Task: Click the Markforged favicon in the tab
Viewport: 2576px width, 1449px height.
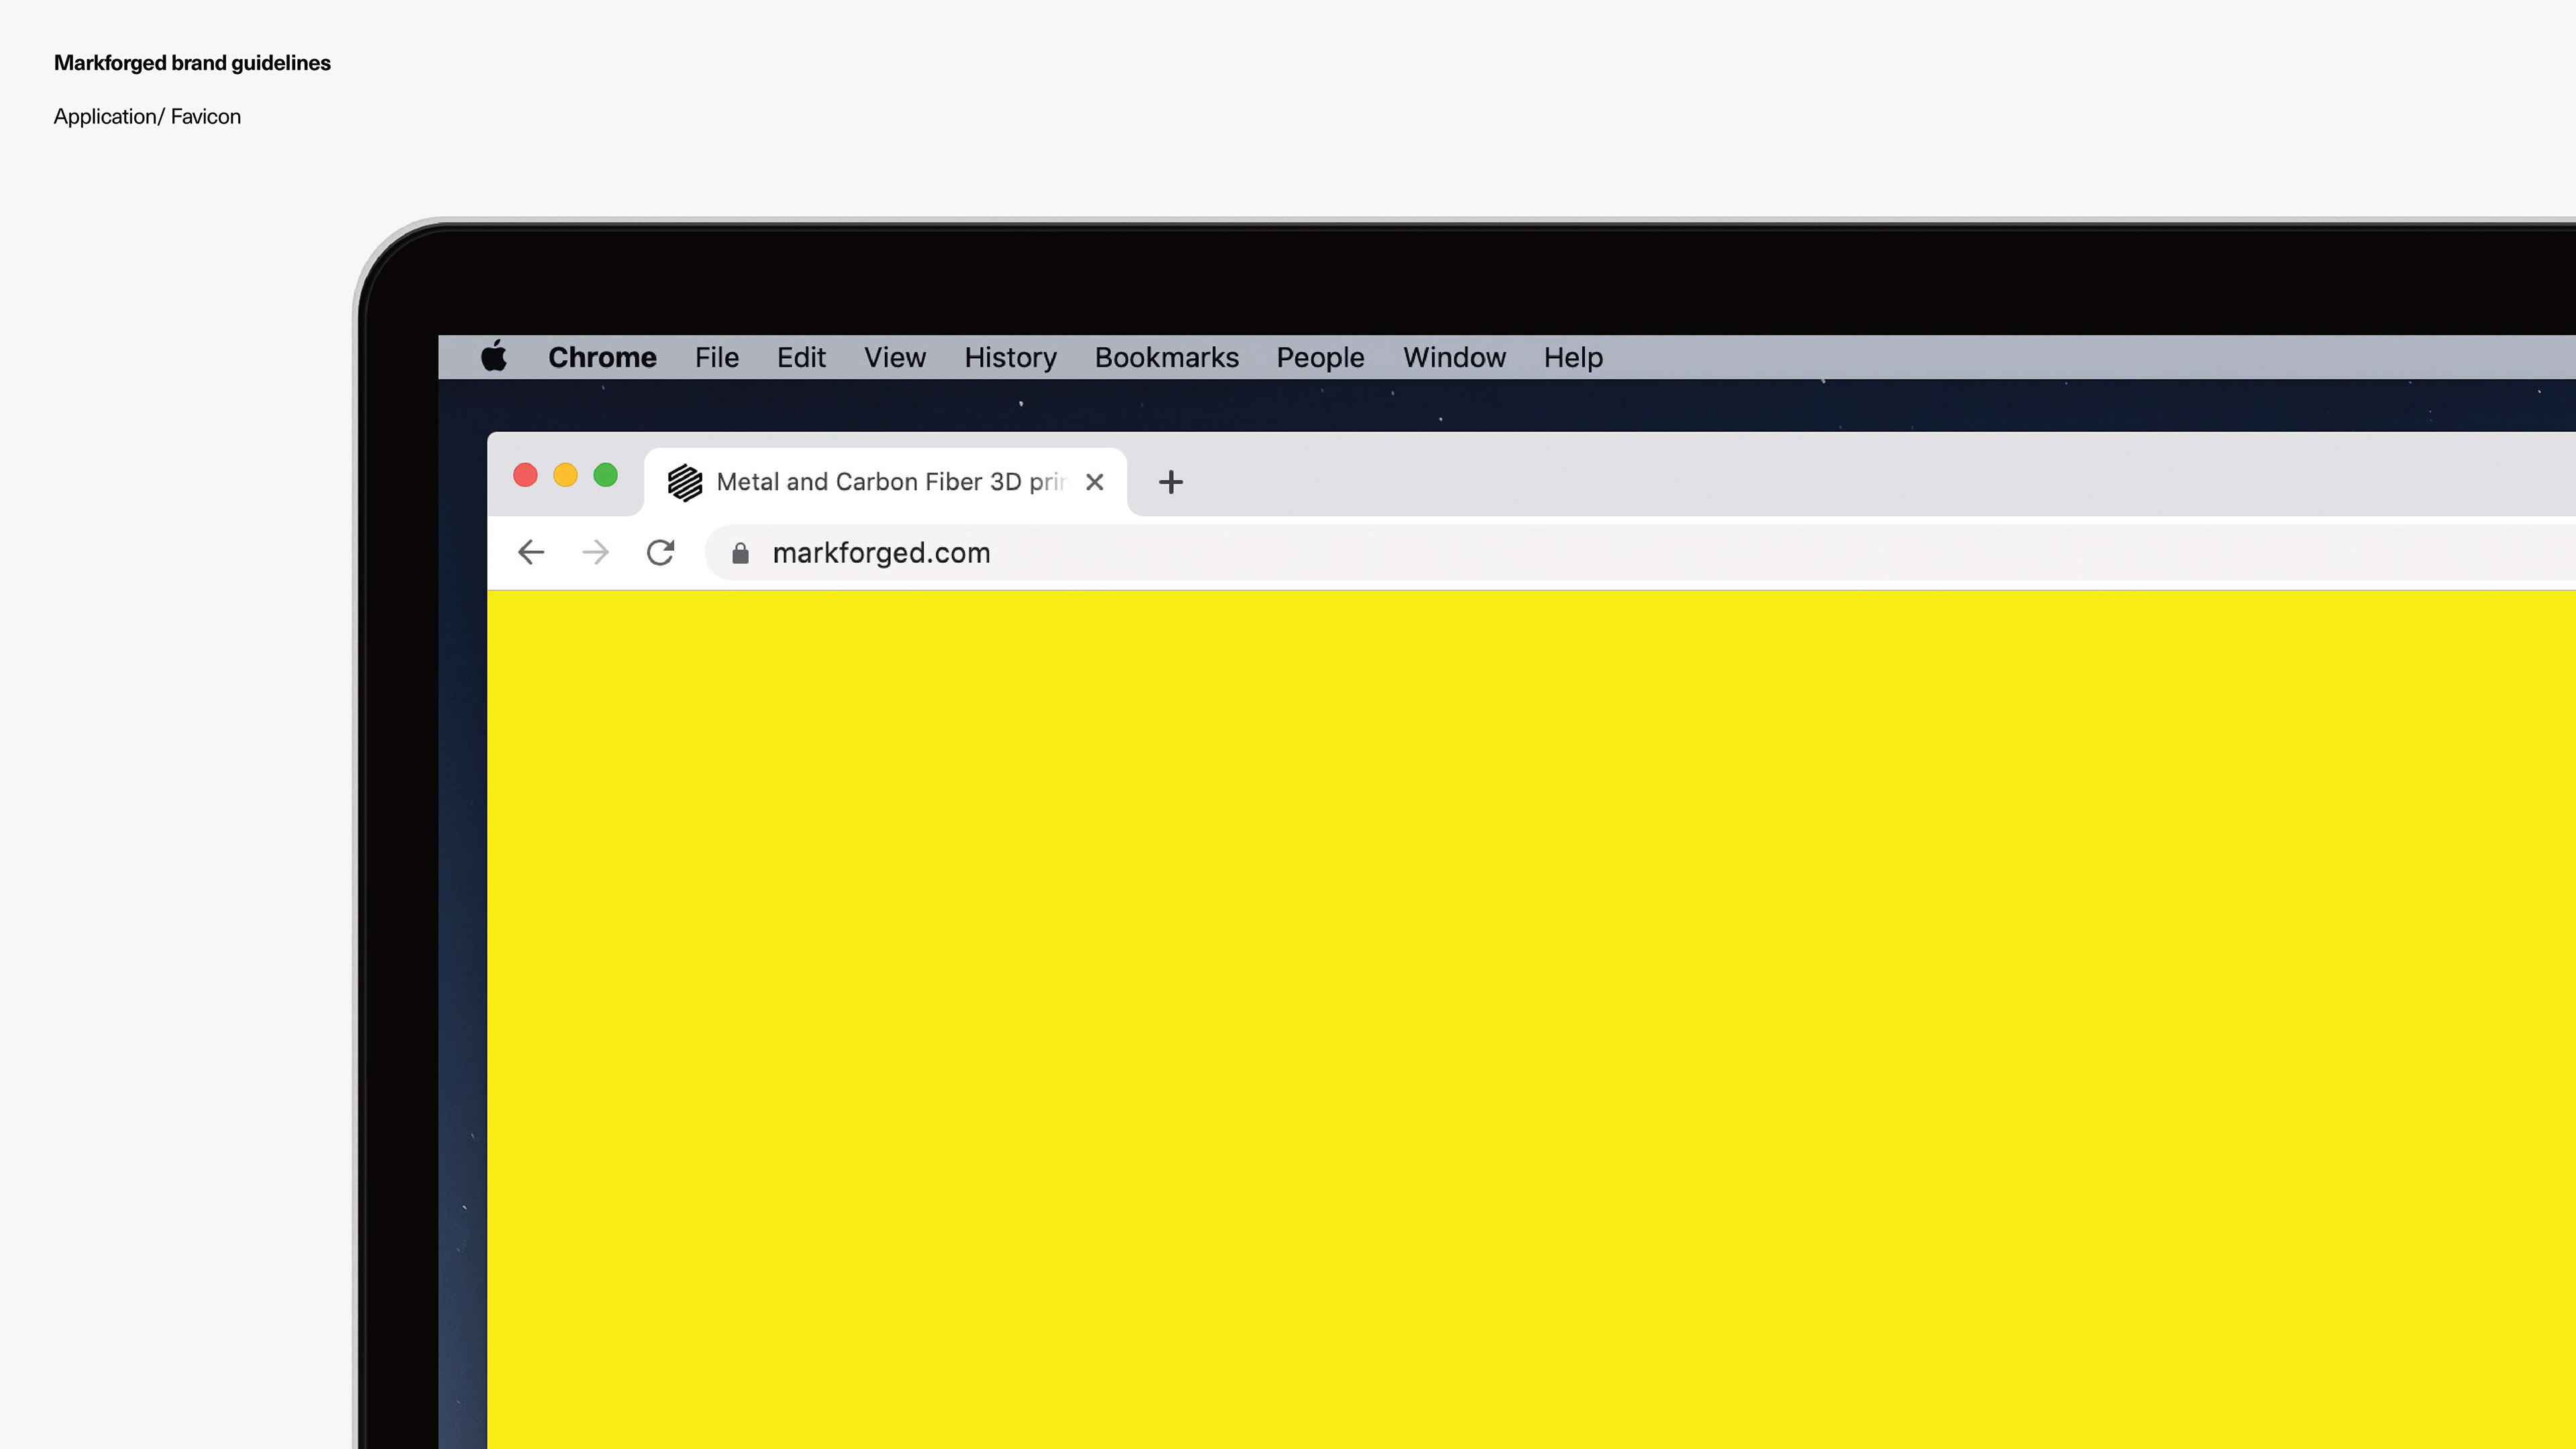Action: pos(685,482)
